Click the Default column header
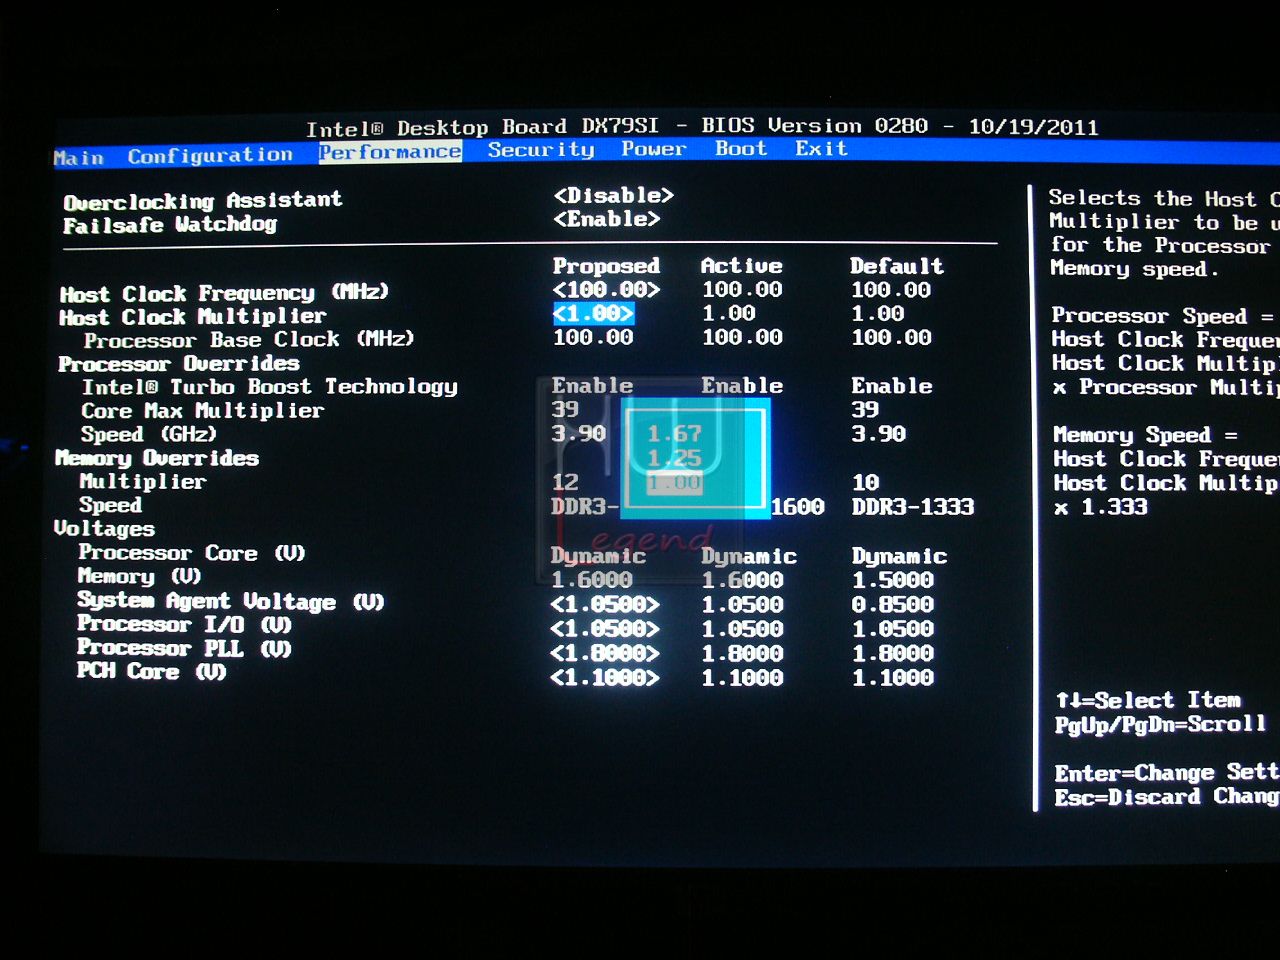This screenshot has height=960, width=1280. [x=897, y=266]
